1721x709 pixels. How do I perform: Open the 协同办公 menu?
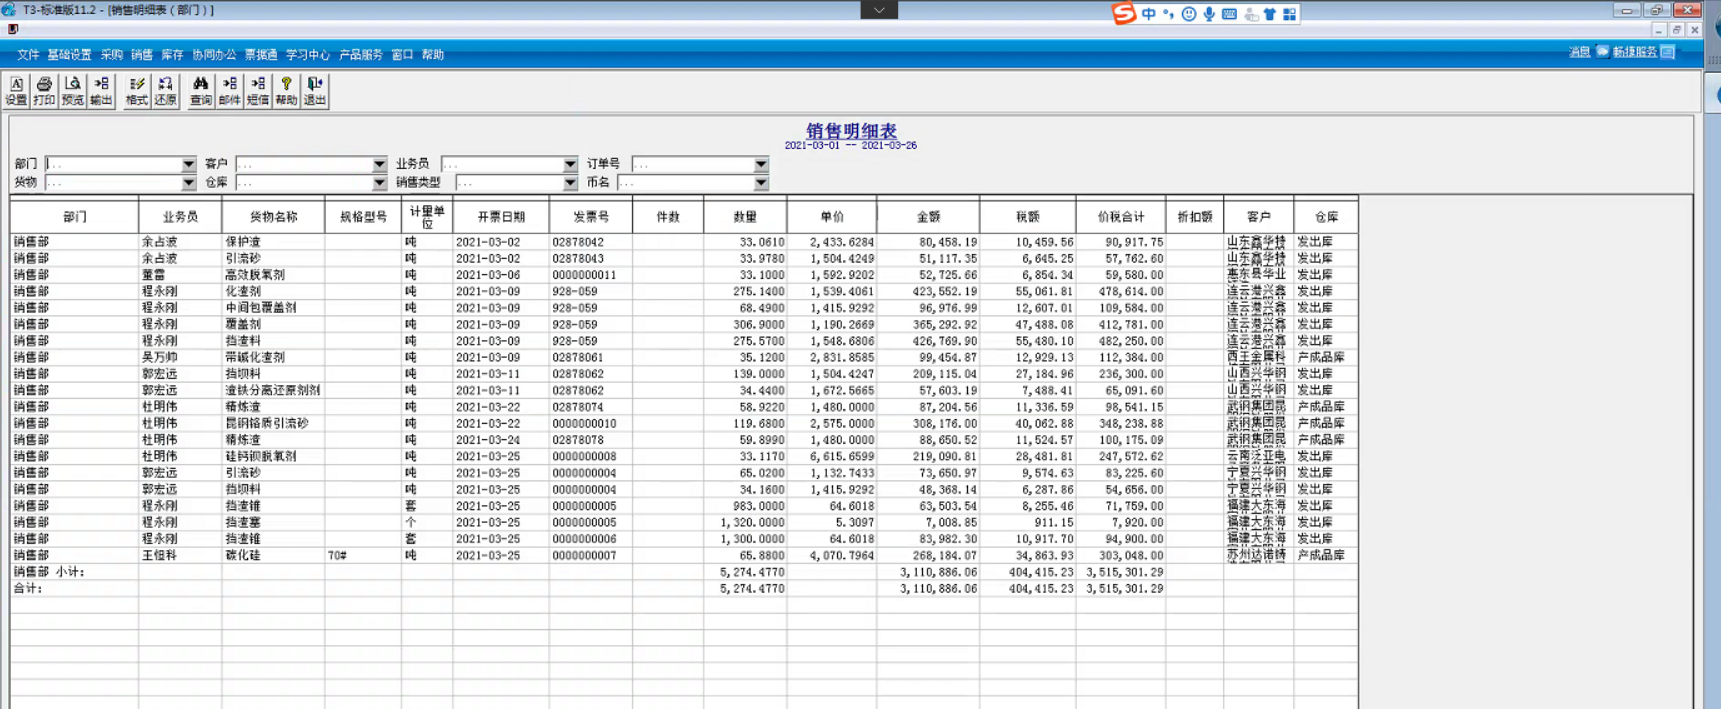point(214,55)
